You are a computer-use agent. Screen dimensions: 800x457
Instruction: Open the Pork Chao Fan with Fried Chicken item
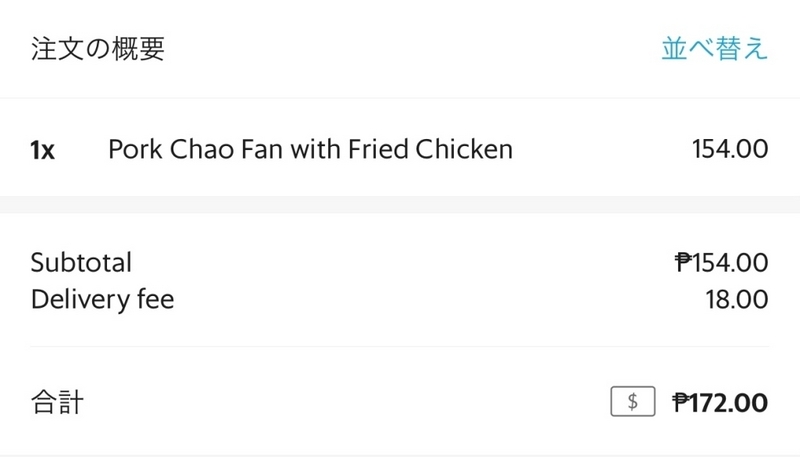(310, 149)
